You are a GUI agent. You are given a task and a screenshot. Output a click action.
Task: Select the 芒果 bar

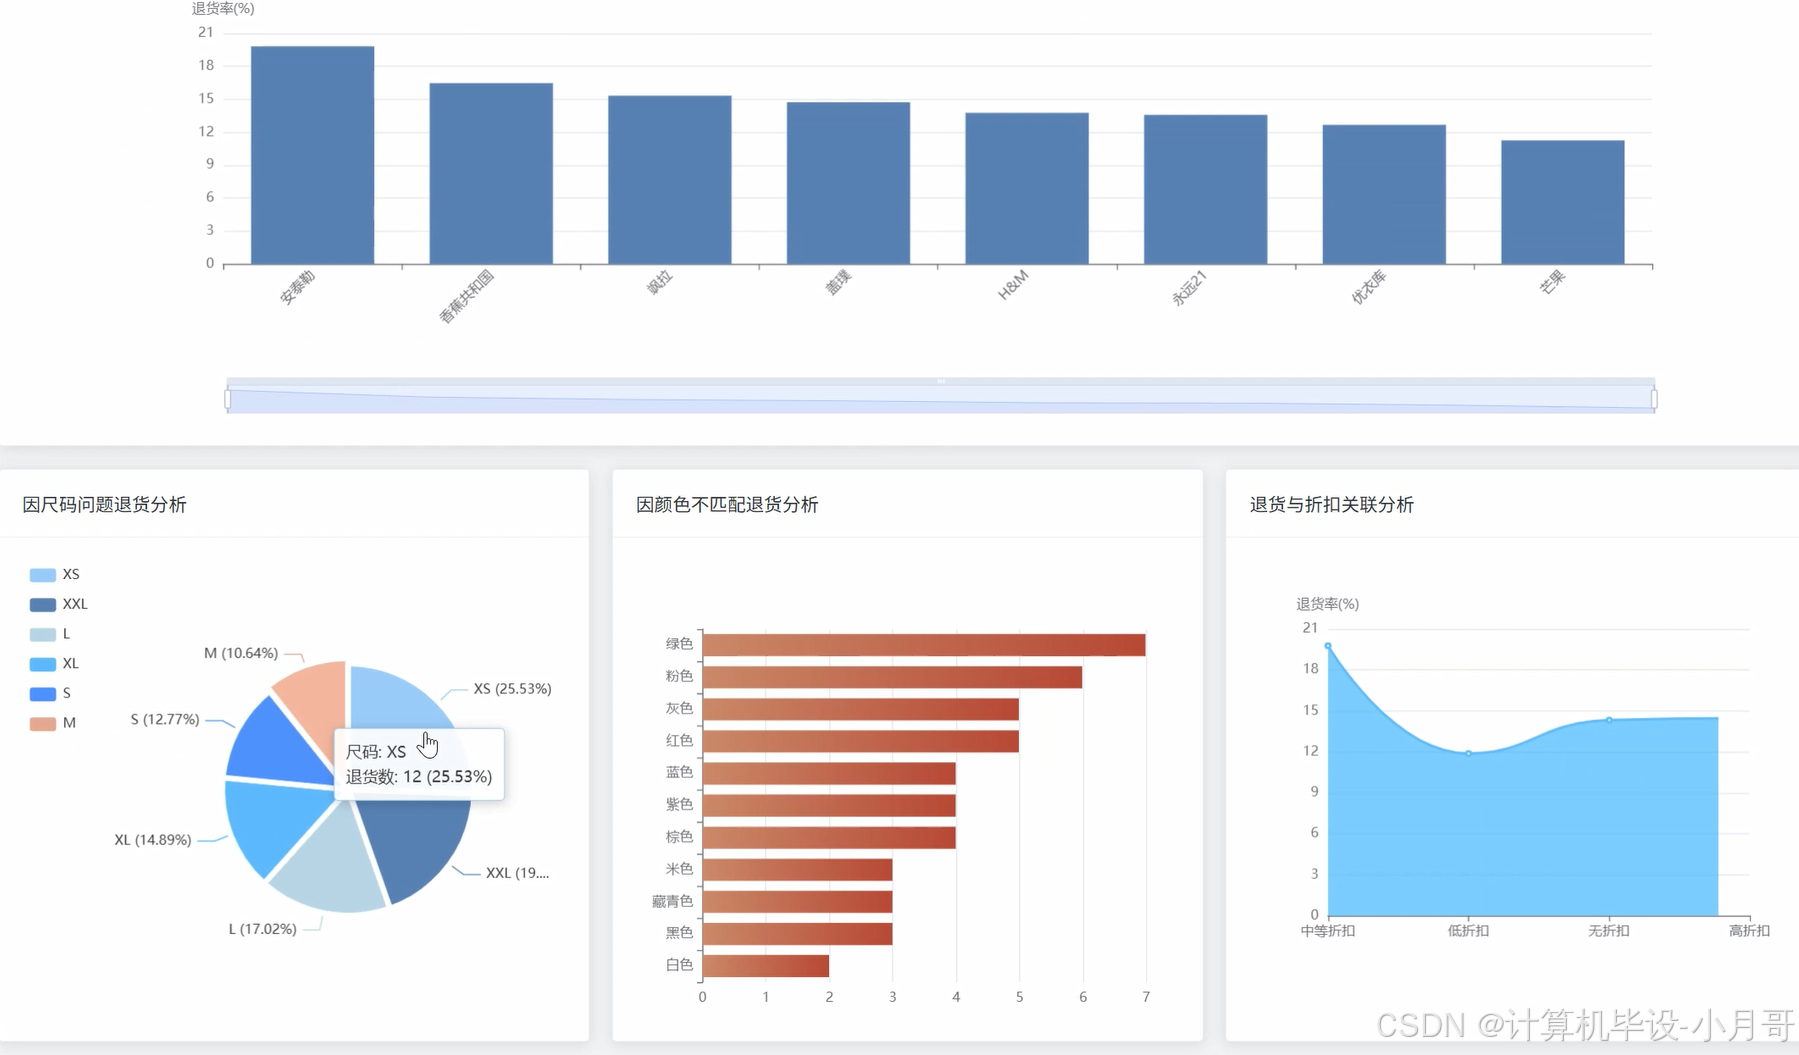pos(1563,202)
